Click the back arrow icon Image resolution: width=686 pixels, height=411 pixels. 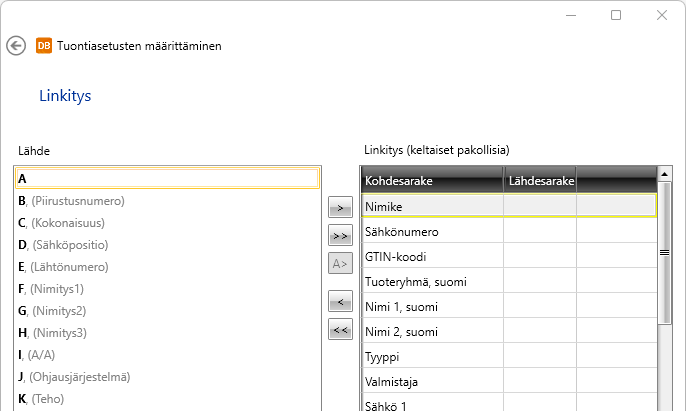click(x=16, y=46)
